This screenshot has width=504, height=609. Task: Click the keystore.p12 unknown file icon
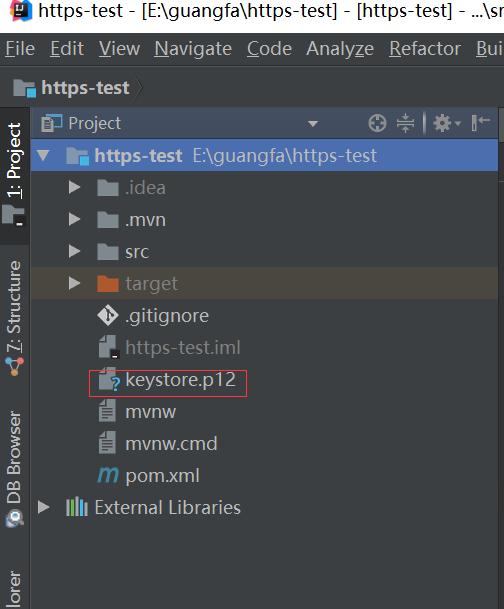(109, 379)
